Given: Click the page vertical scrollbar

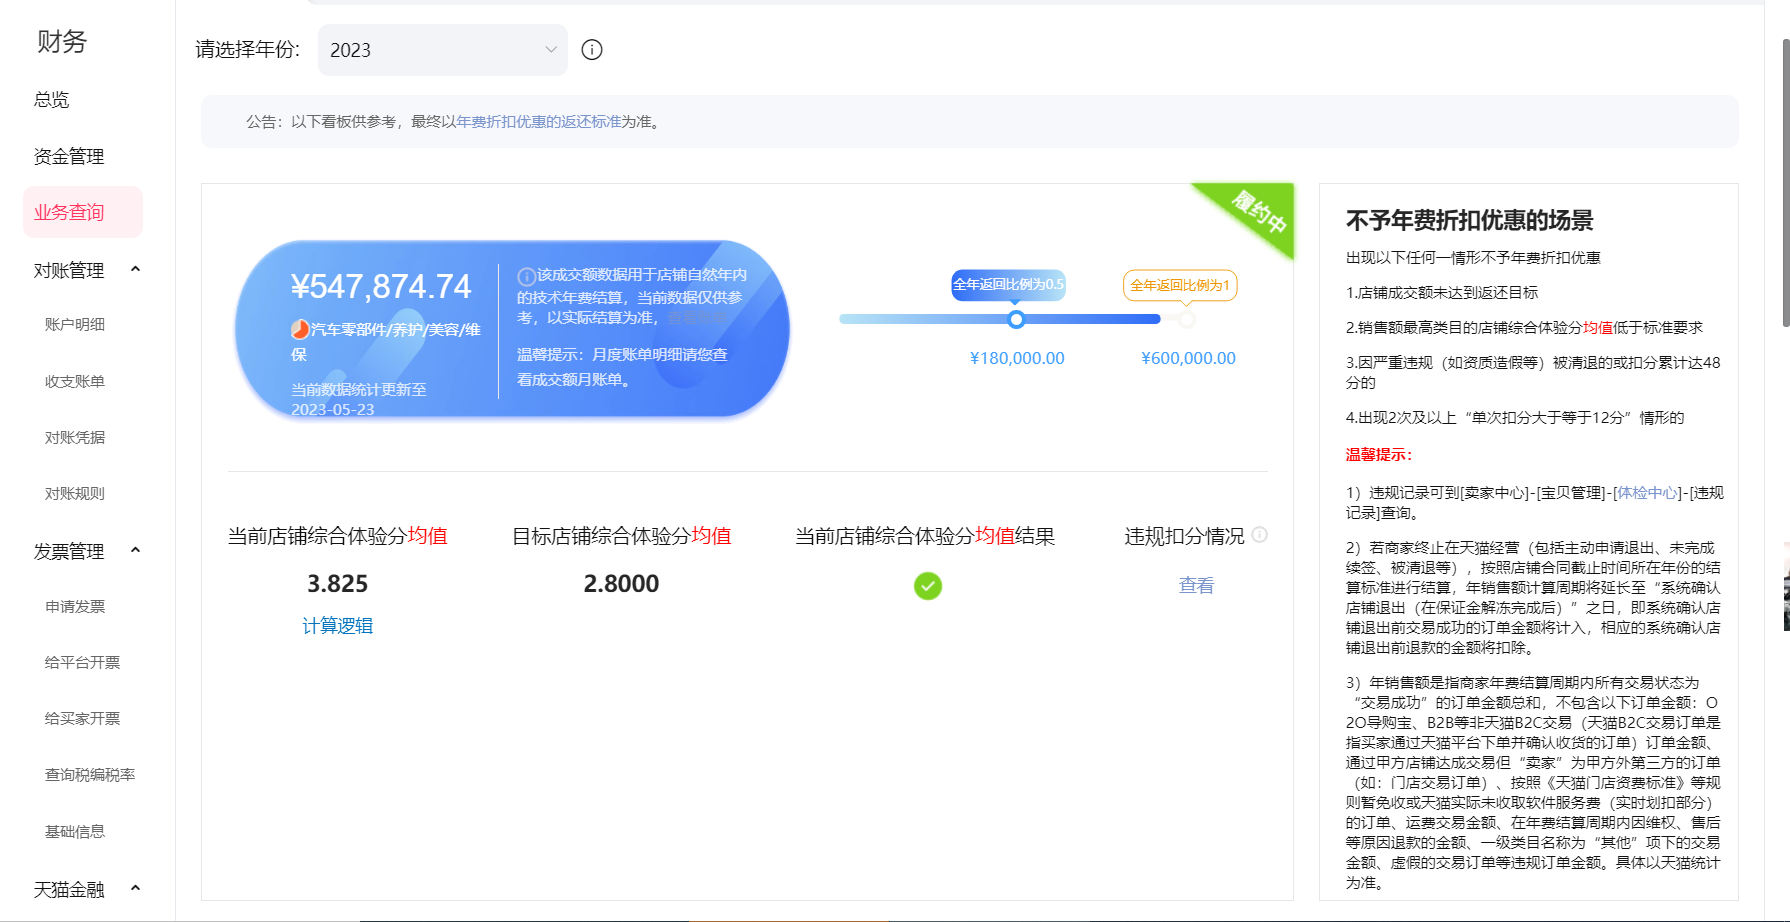Looking at the screenshot, I should coord(1785,182).
